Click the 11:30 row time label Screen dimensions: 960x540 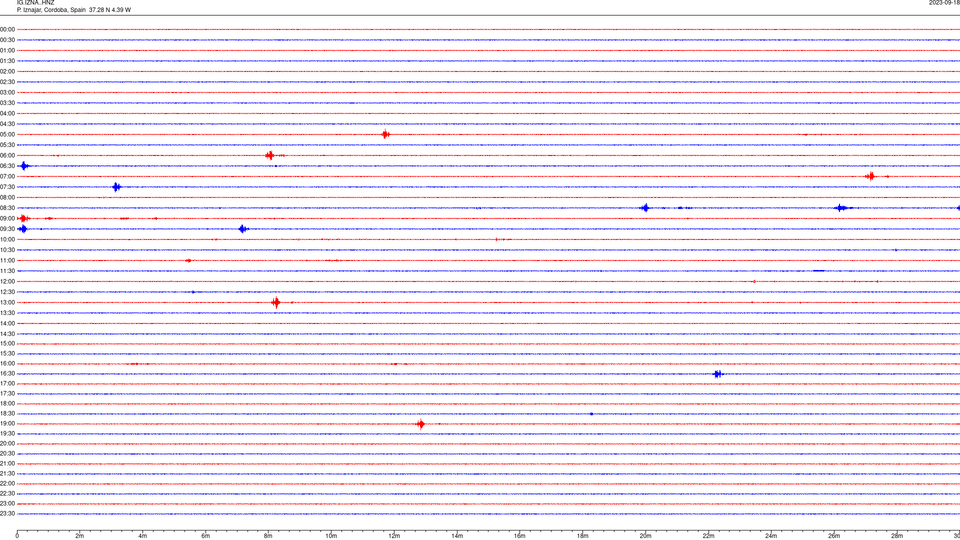point(7,271)
